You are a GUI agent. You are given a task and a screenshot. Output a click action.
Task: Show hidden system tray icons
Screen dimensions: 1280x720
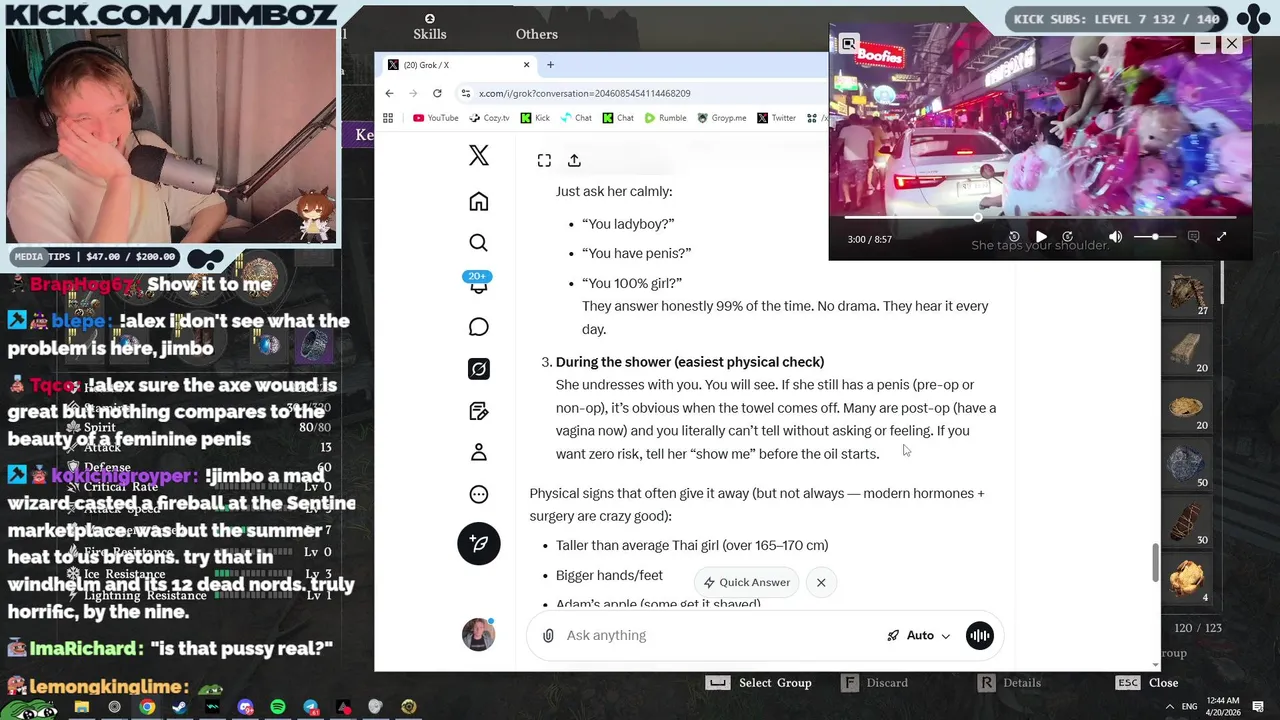click(1168, 706)
